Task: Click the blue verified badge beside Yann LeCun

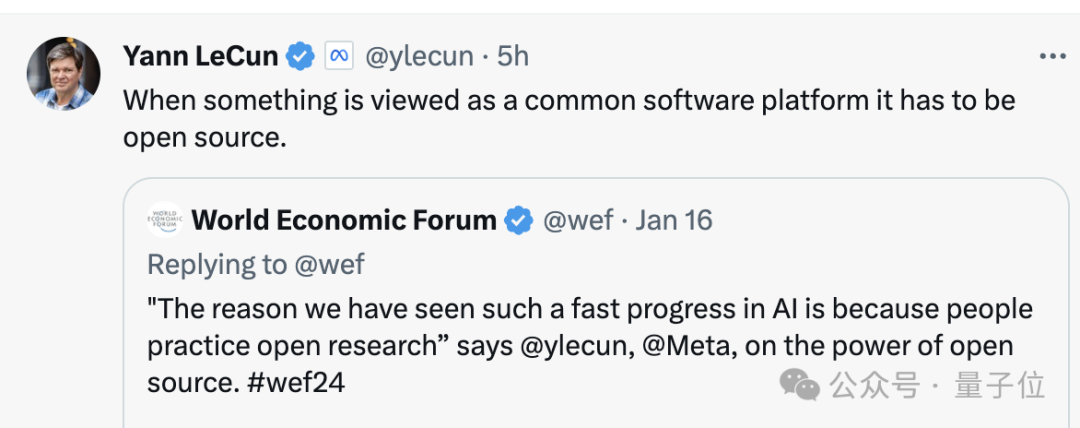Action: (301, 57)
